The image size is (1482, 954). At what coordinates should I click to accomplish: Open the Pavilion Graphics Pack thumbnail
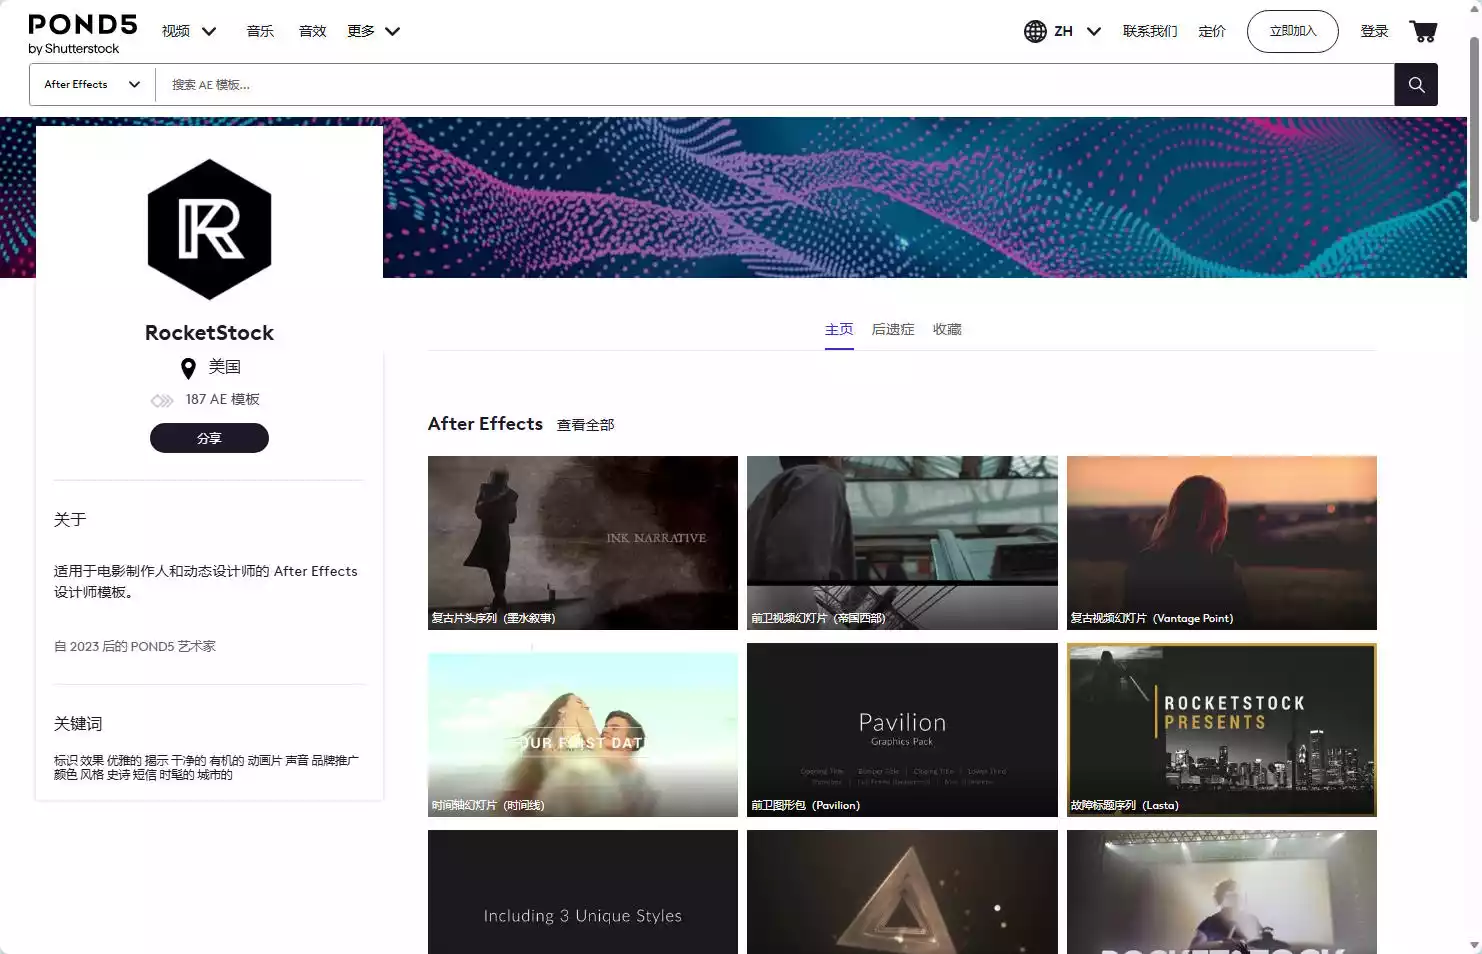point(902,730)
